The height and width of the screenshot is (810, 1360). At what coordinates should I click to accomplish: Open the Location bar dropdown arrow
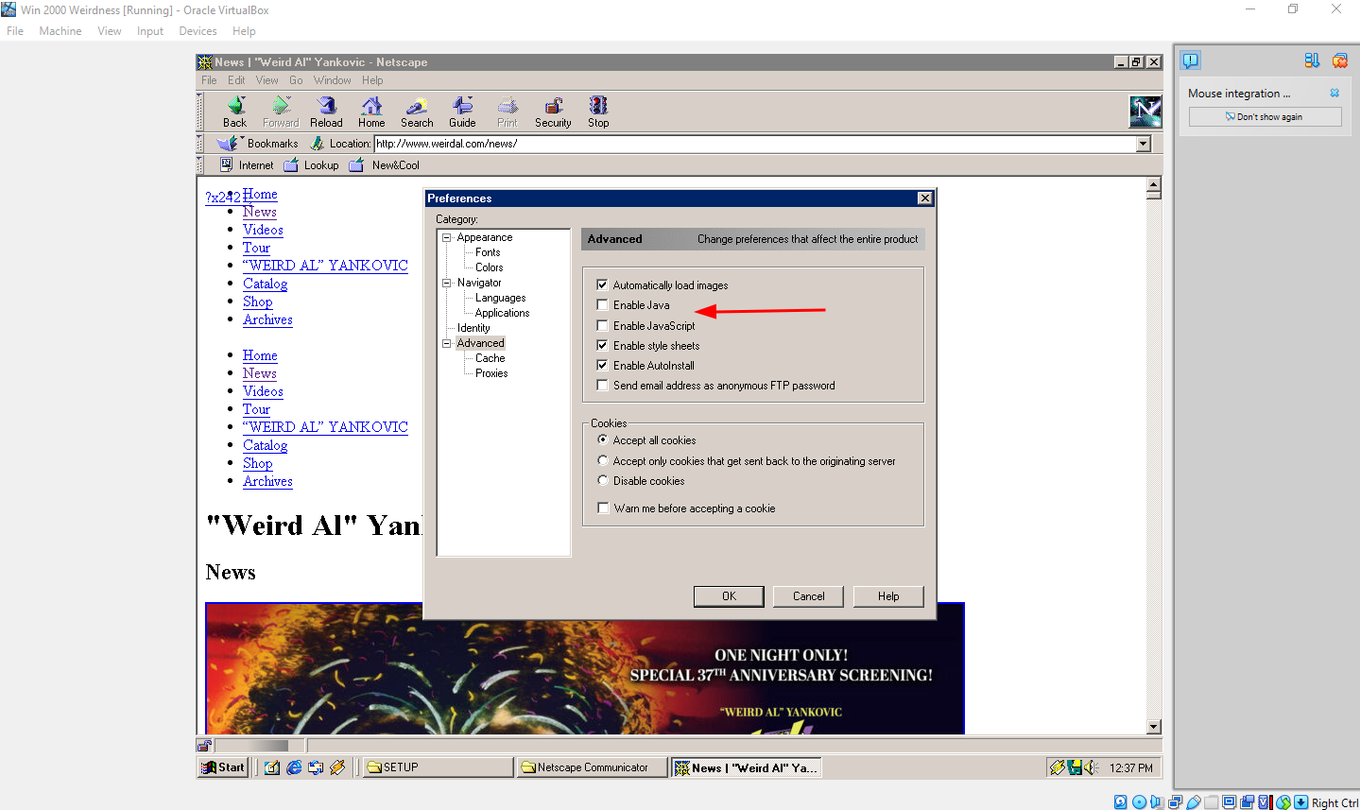pyautogui.click(x=1144, y=144)
